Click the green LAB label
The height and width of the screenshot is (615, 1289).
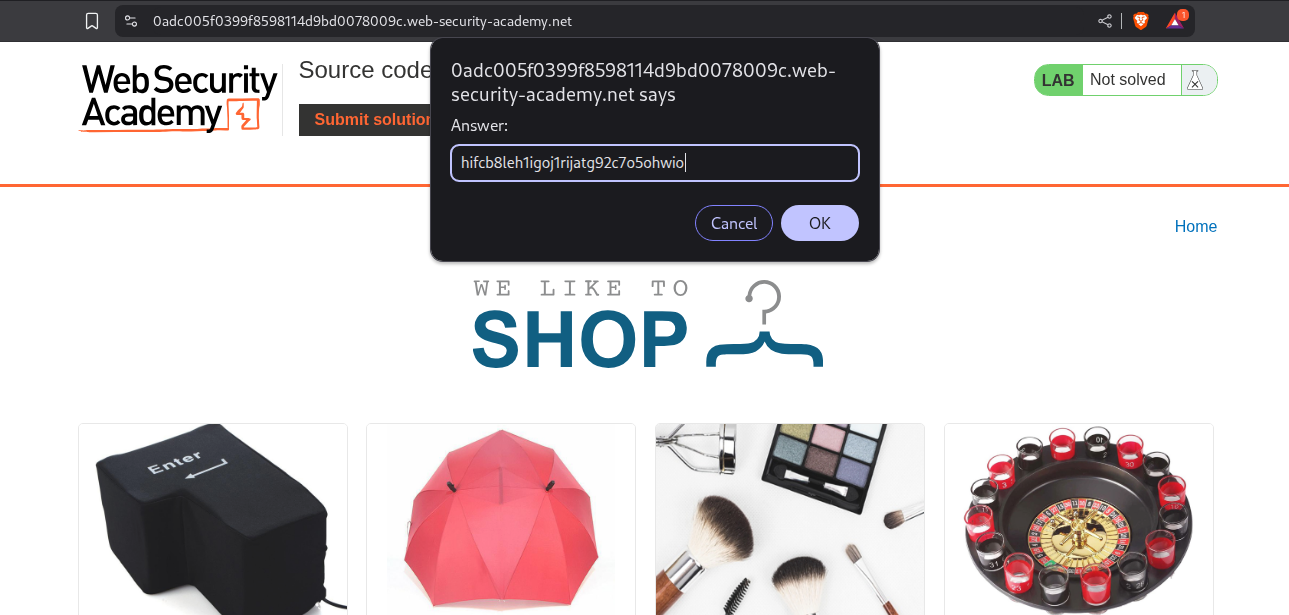tap(1058, 80)
